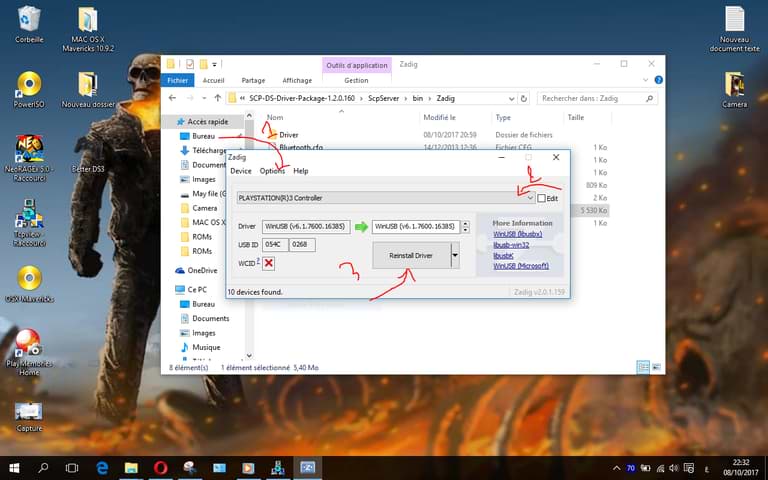Switch to the Accueil ribbon tab
This screenshot has height=480, width=768.
tap(213, 80)
